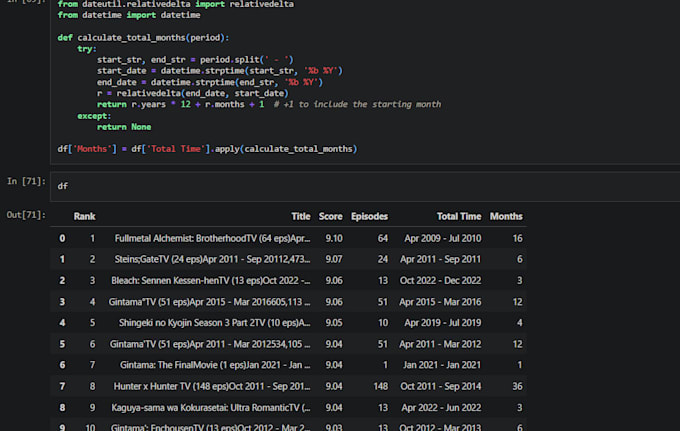Click the 'Apr 2011 - Sep 2011' cell
The height and width of the screenshot is (431, 680).
tap(441, 259)
